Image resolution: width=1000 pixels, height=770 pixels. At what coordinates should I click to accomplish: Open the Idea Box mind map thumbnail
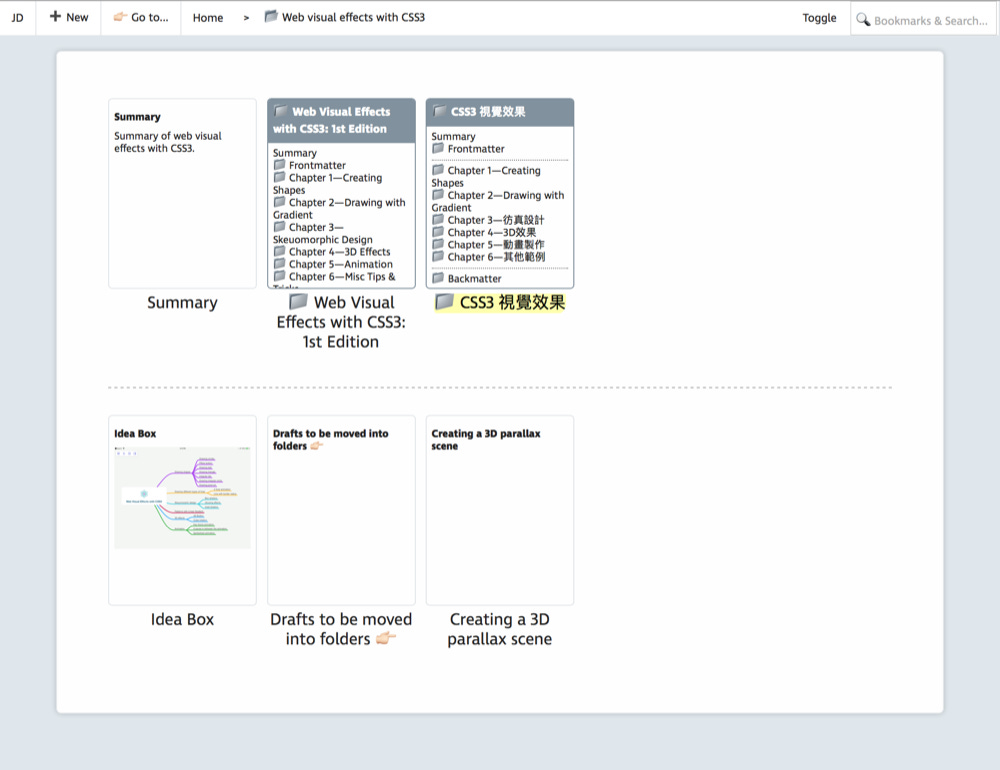(182, 497)
